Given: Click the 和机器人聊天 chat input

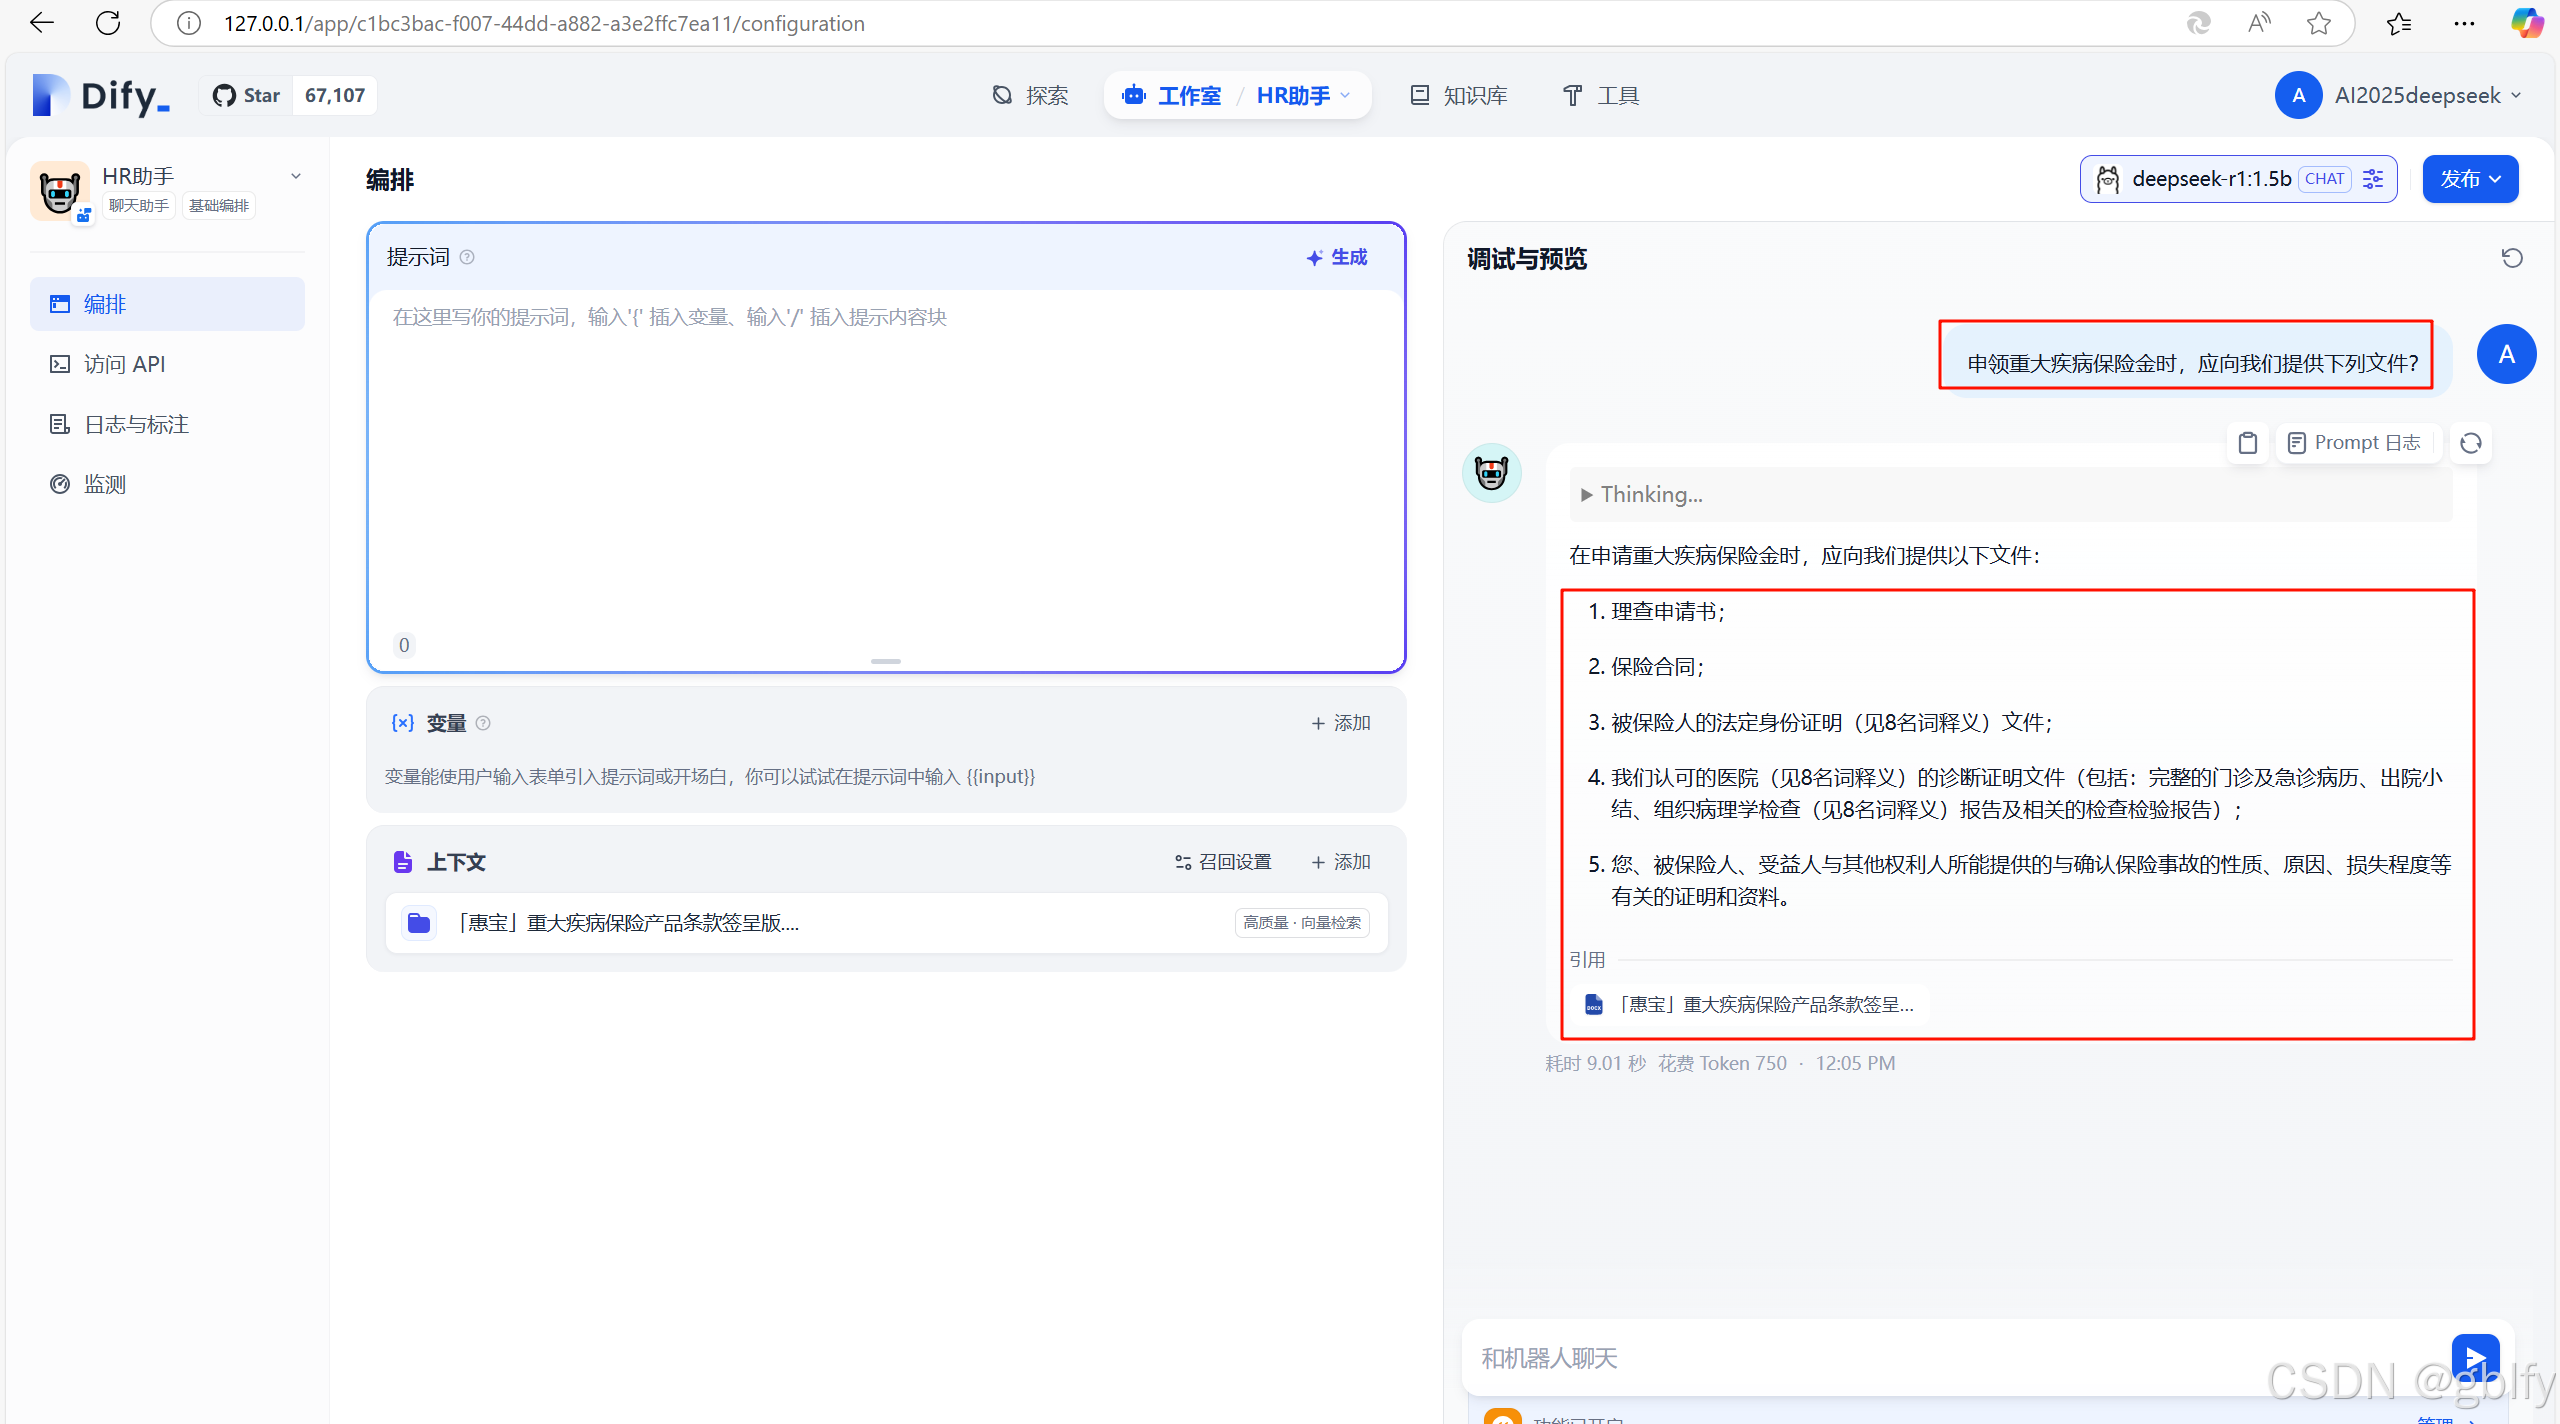Looking at the screenshot, I should 1950,1358.
